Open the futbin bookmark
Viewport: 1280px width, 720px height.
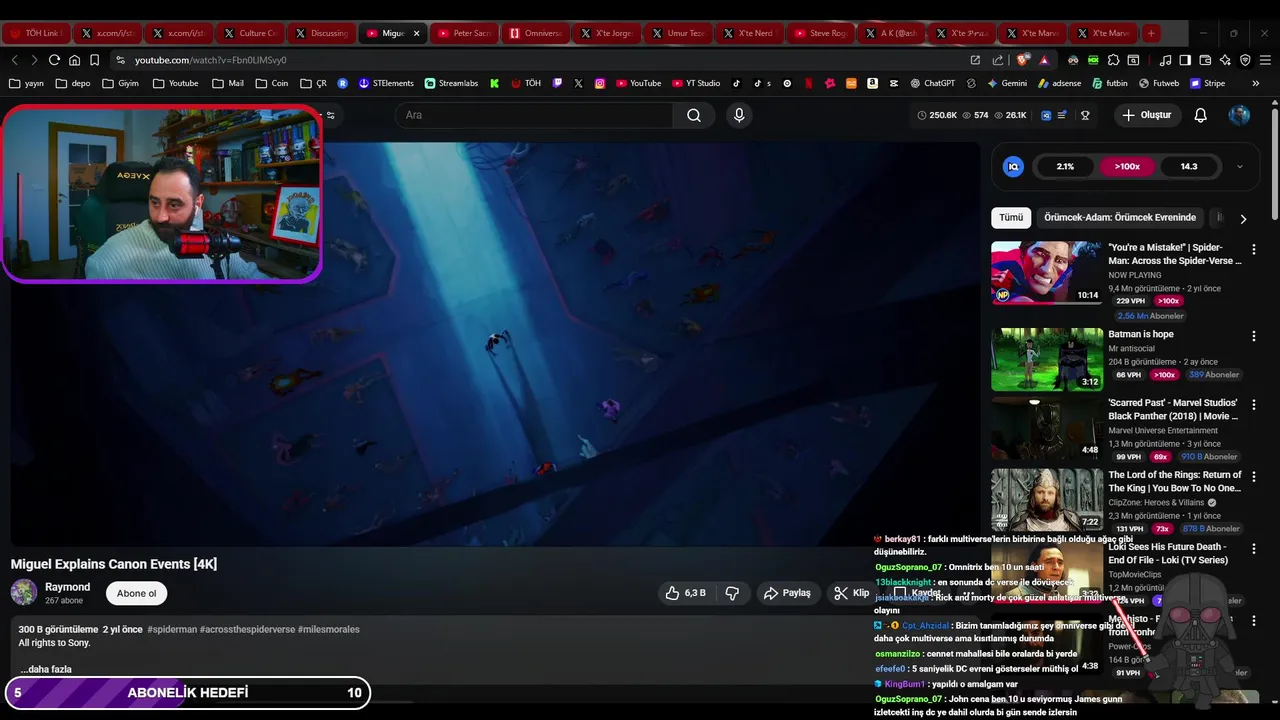click(1110, 84)
